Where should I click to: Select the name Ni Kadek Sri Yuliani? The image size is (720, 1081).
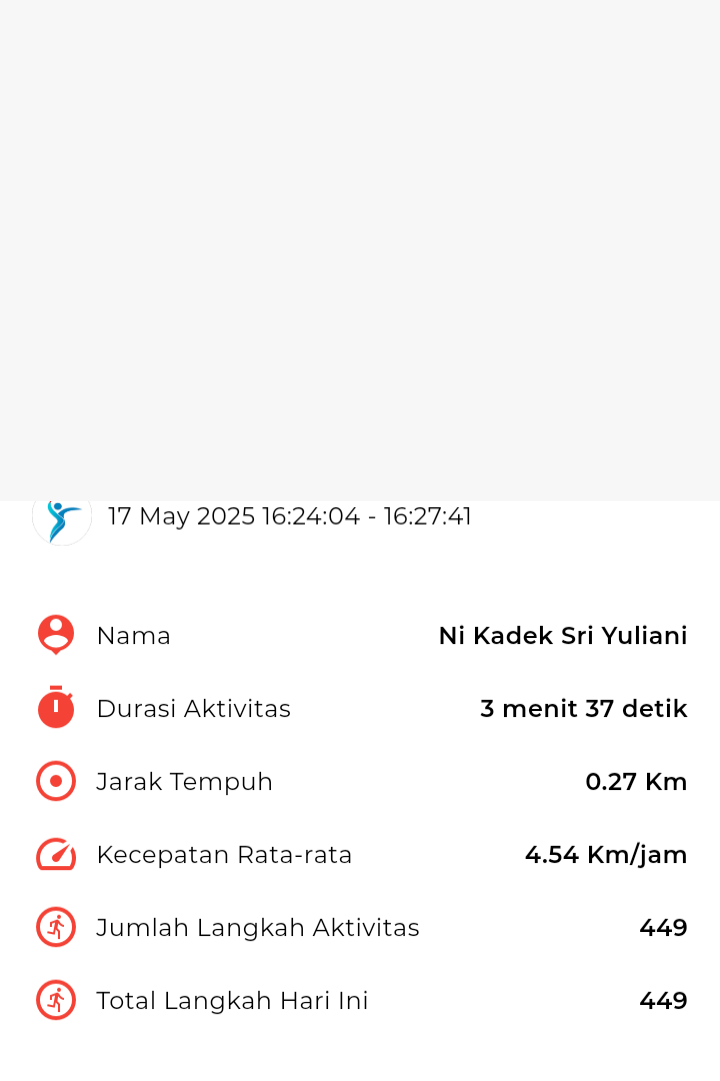(563, 636)
